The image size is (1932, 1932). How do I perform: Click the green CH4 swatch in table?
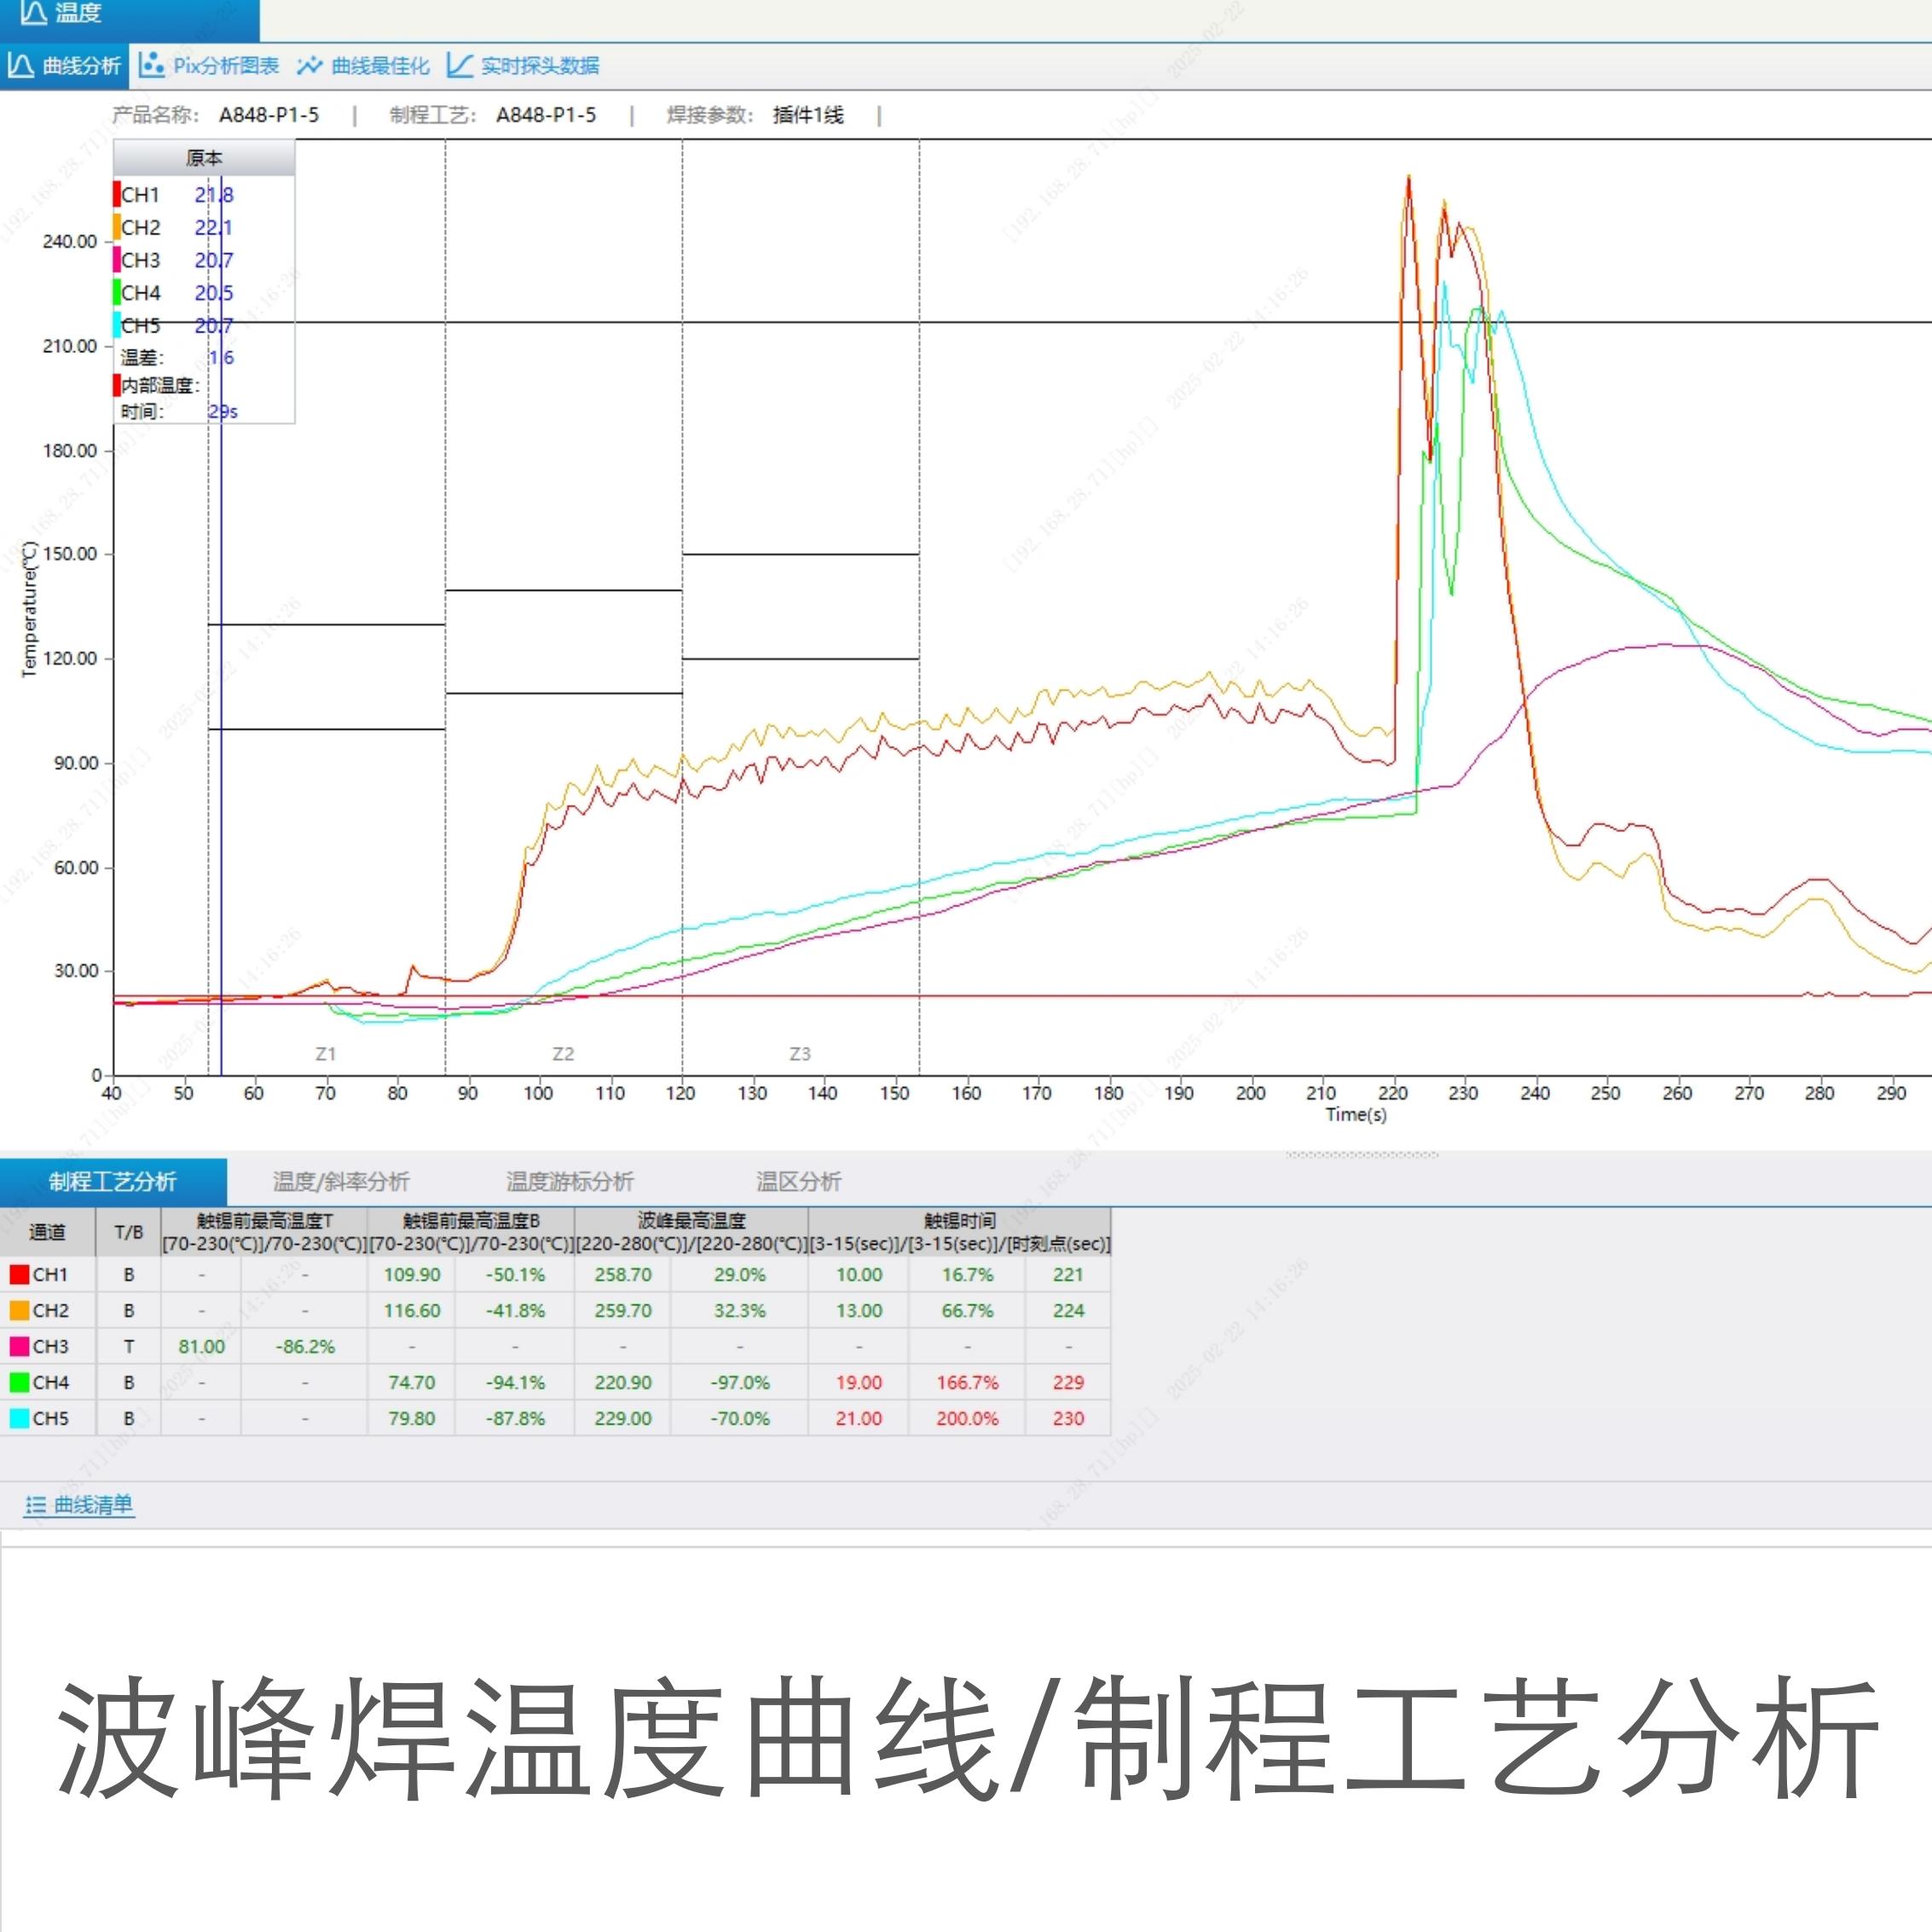click(19, 1382)
